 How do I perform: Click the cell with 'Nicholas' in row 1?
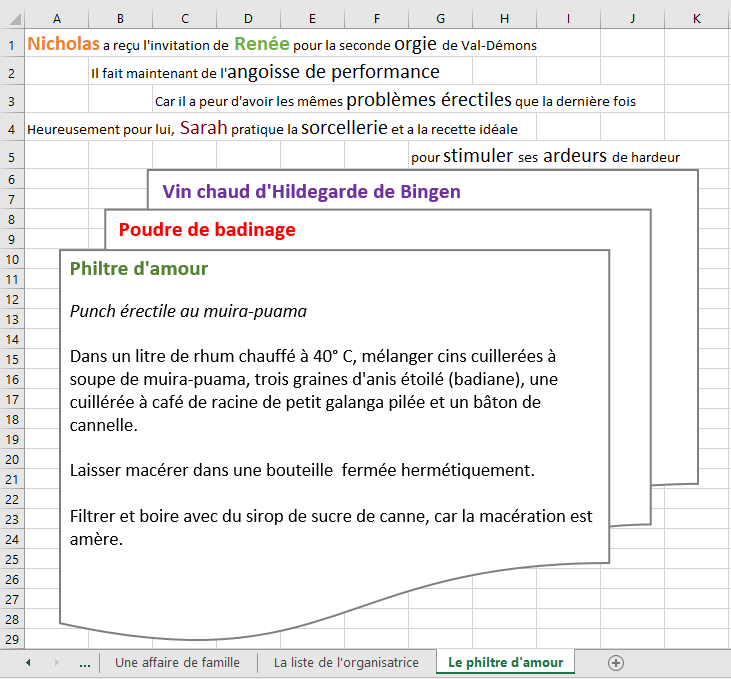63,44
